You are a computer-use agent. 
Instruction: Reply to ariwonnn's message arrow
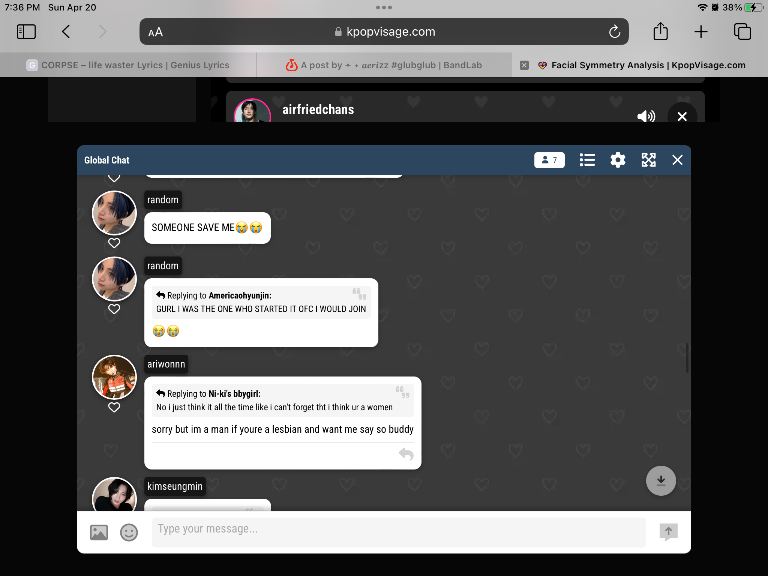tap(406, 454)
